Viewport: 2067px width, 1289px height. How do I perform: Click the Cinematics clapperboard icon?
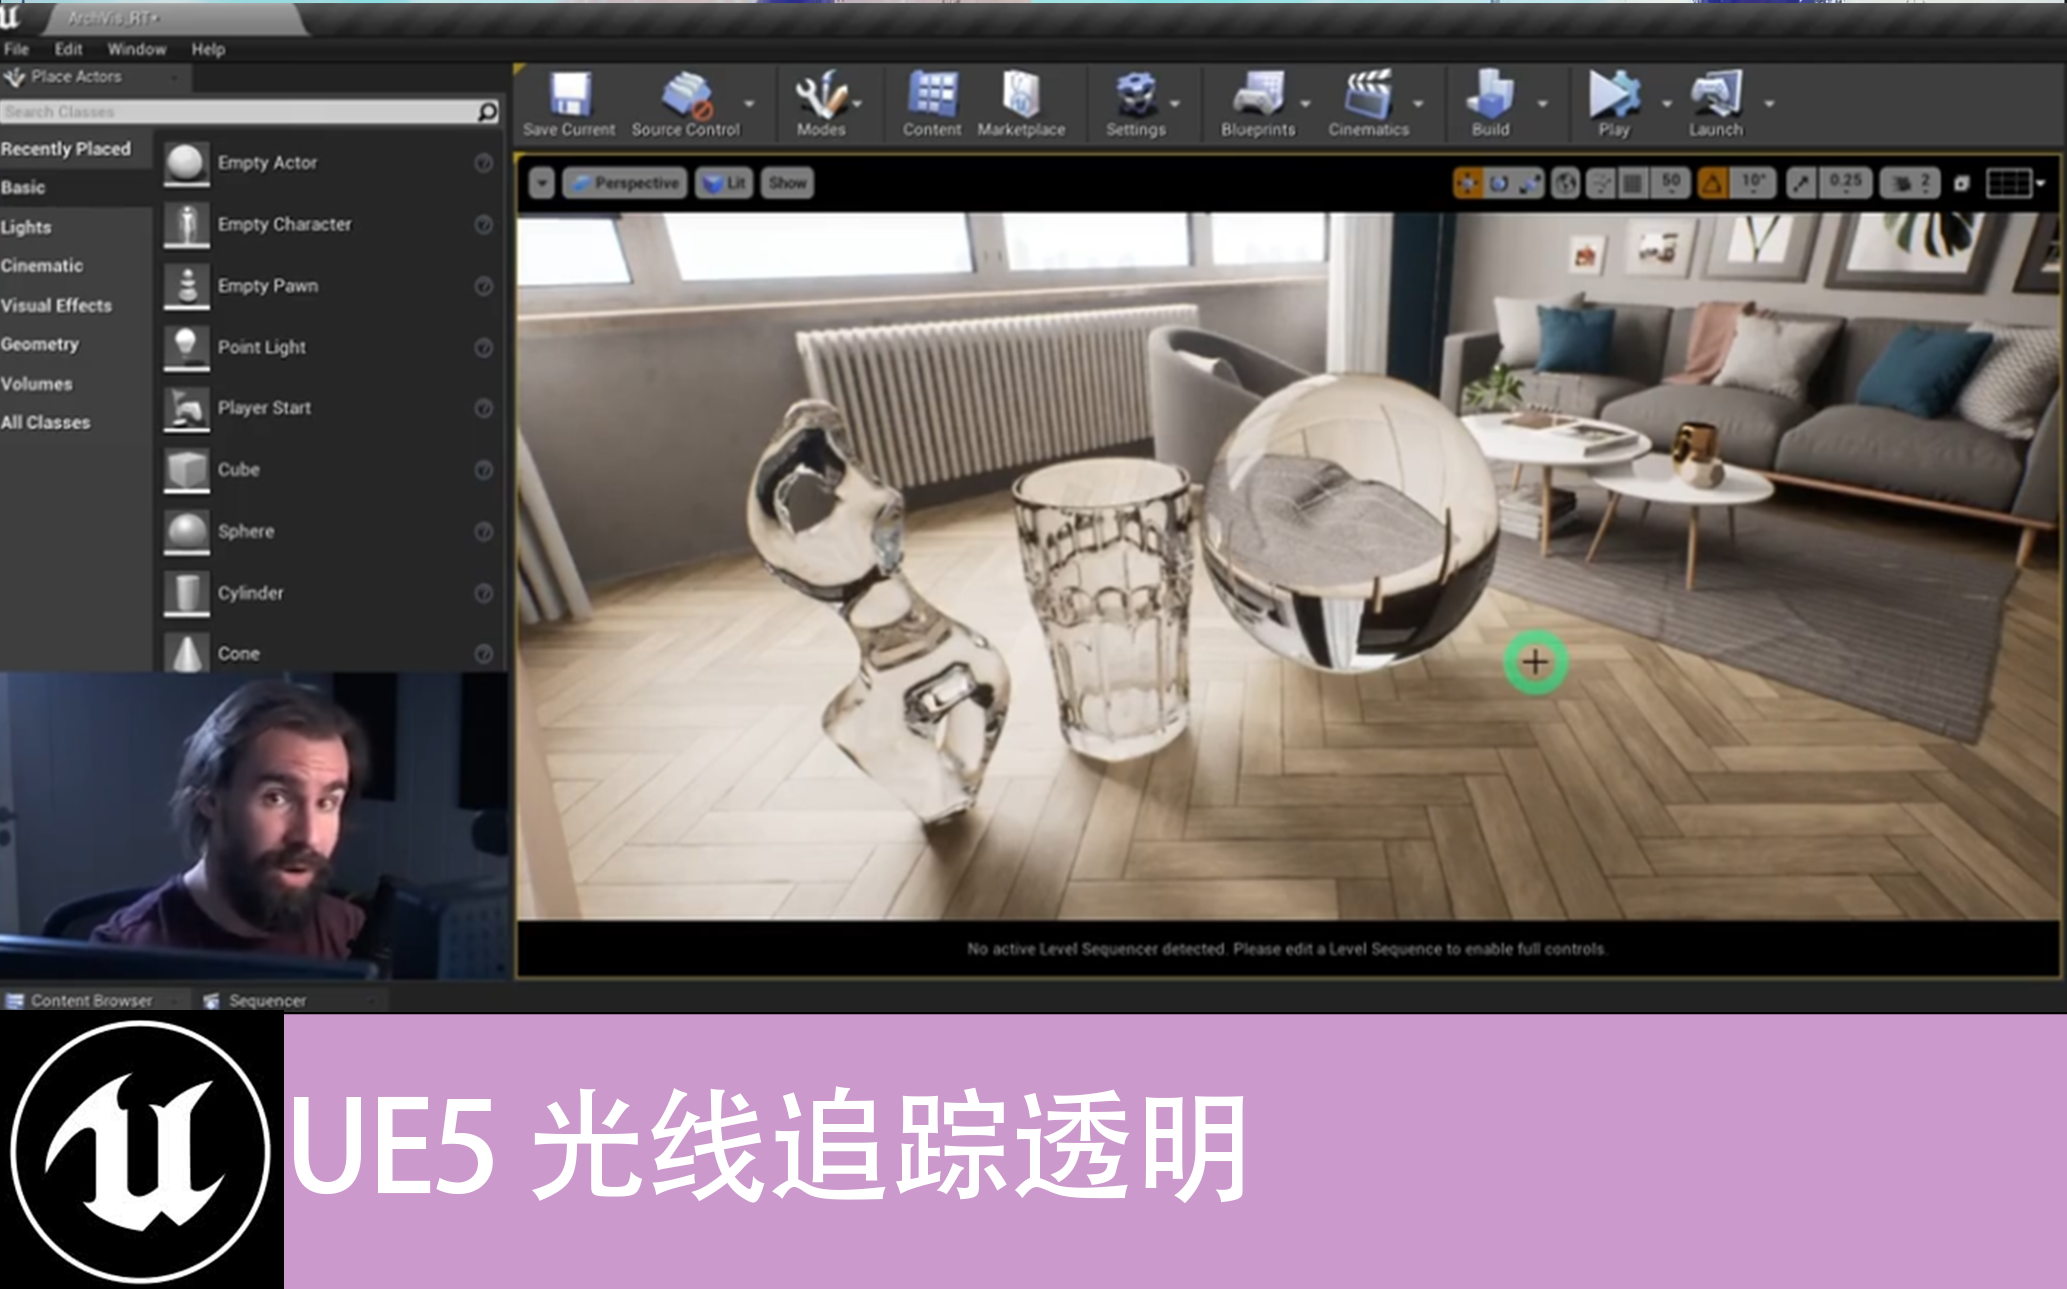tap(1368, 95)
